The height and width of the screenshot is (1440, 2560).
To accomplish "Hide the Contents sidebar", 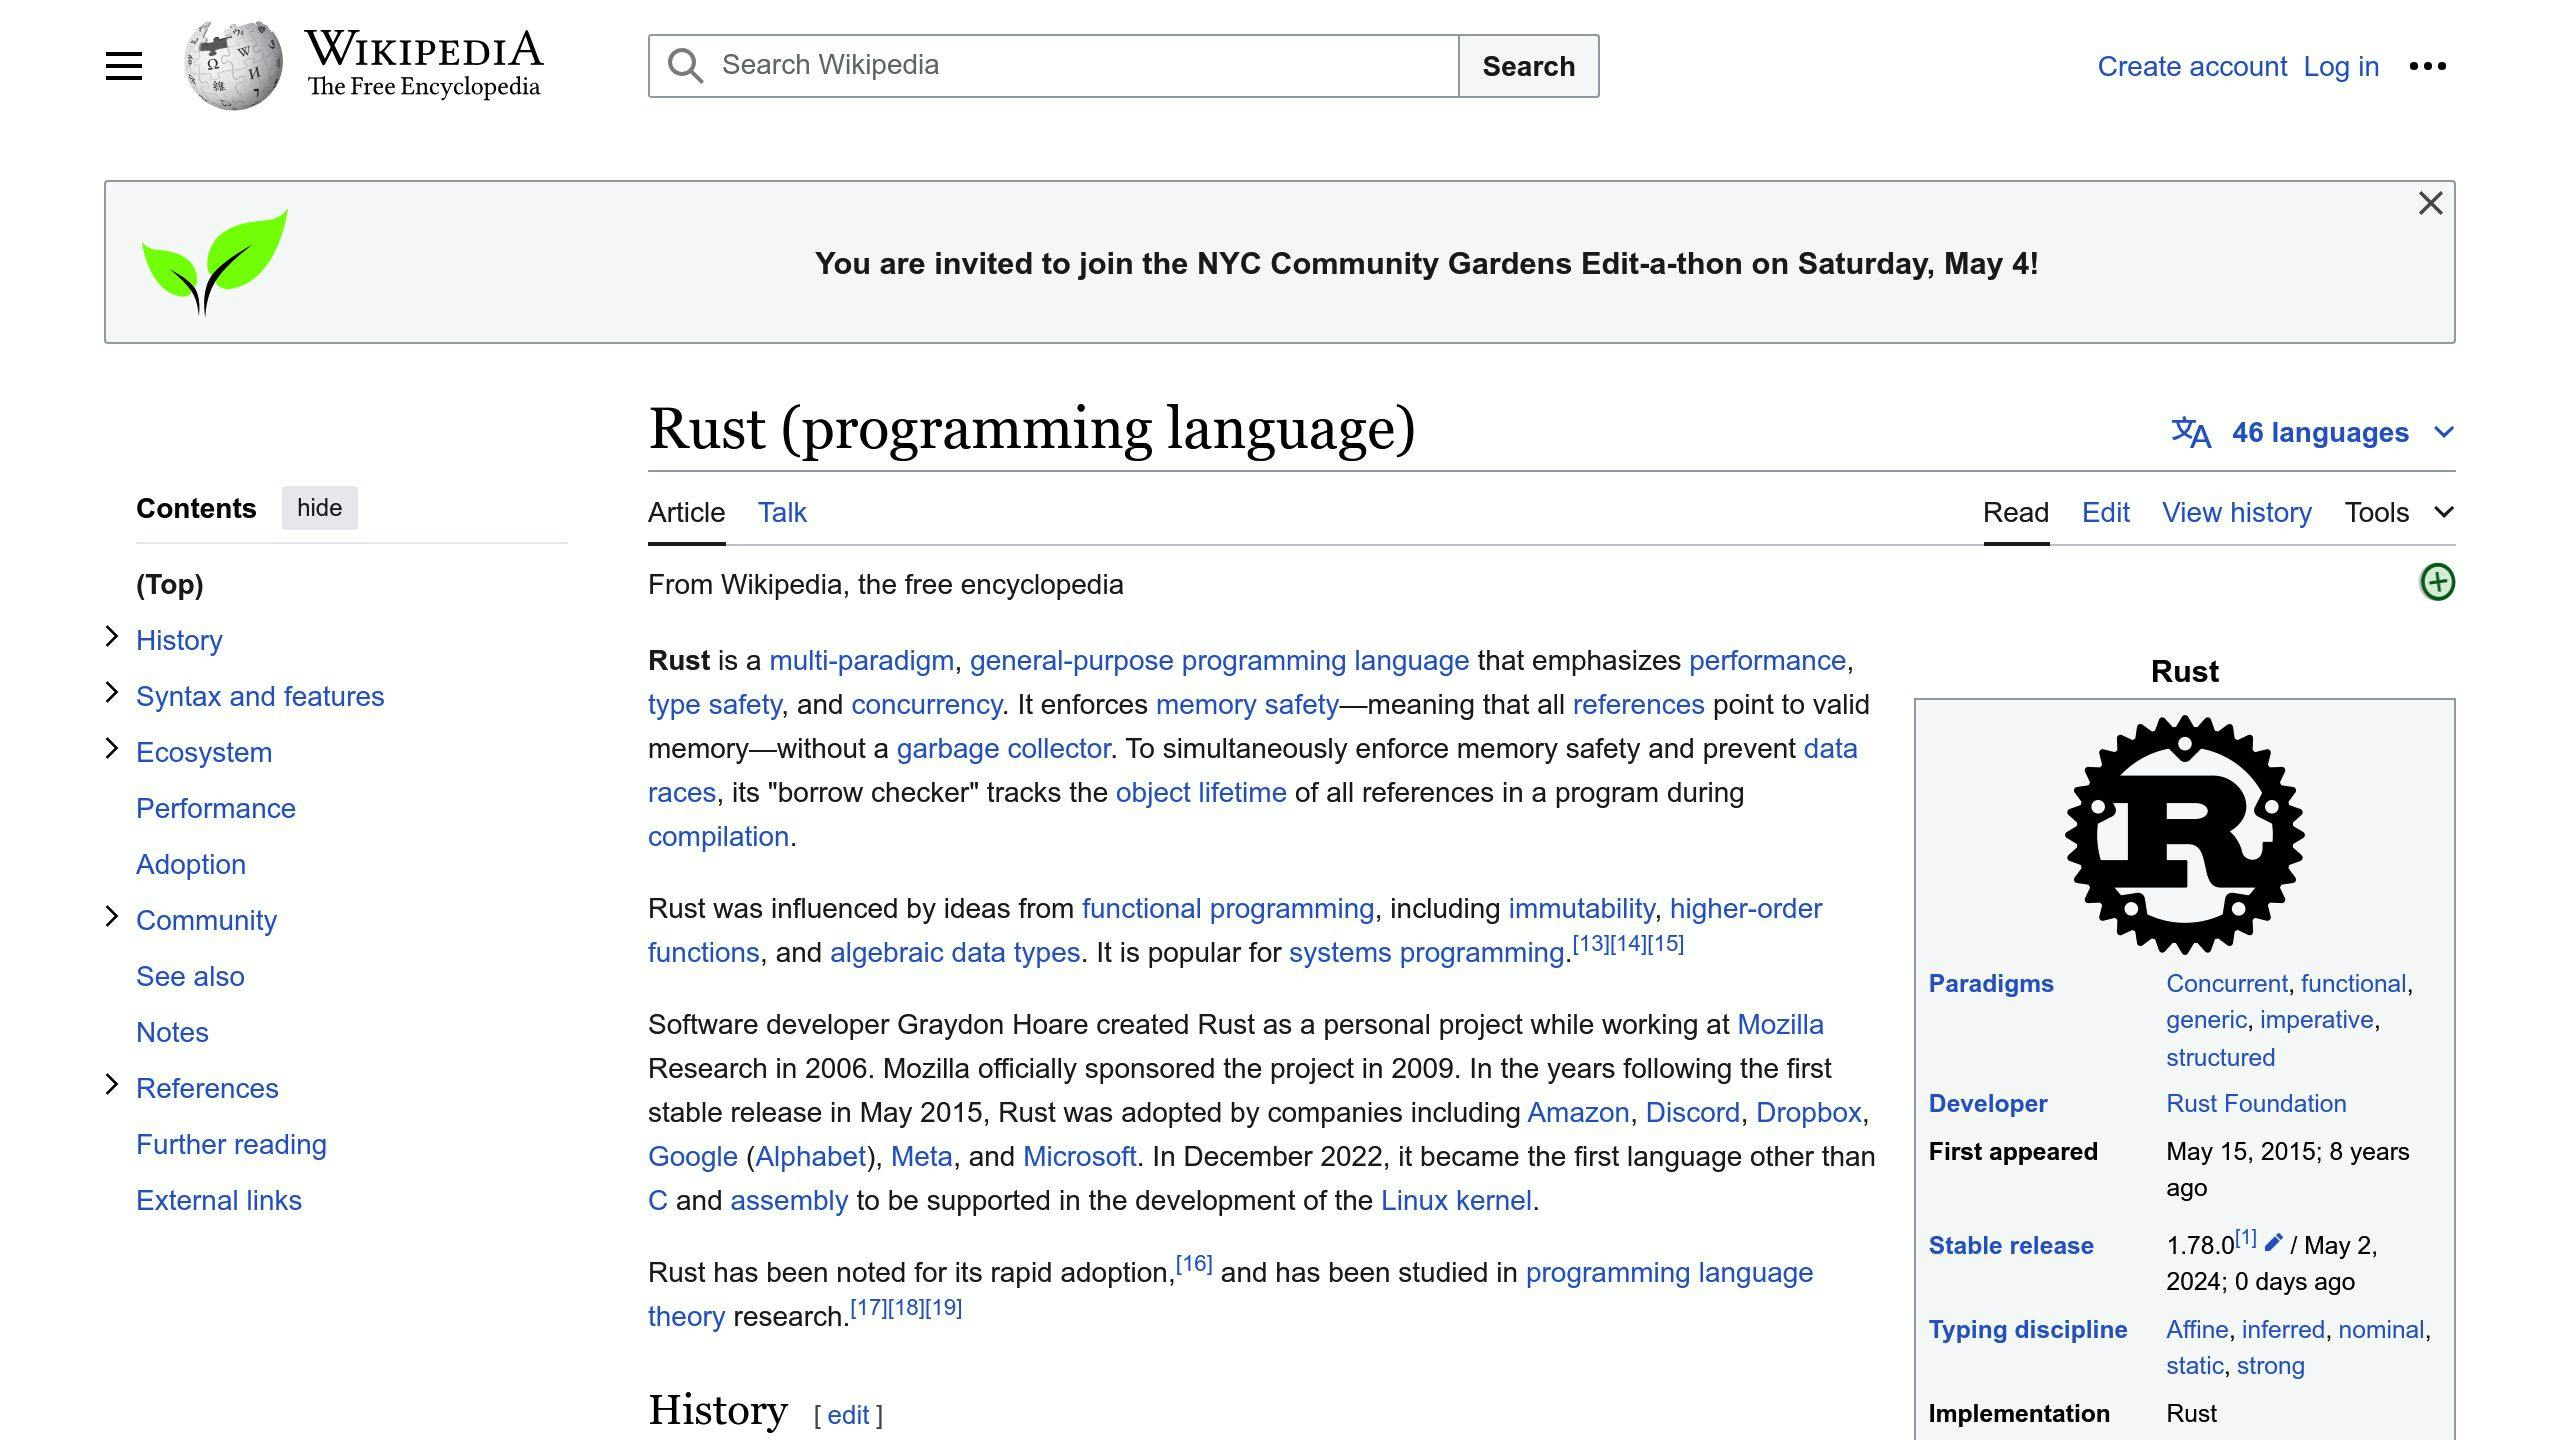I will click(x=319, y=508).
